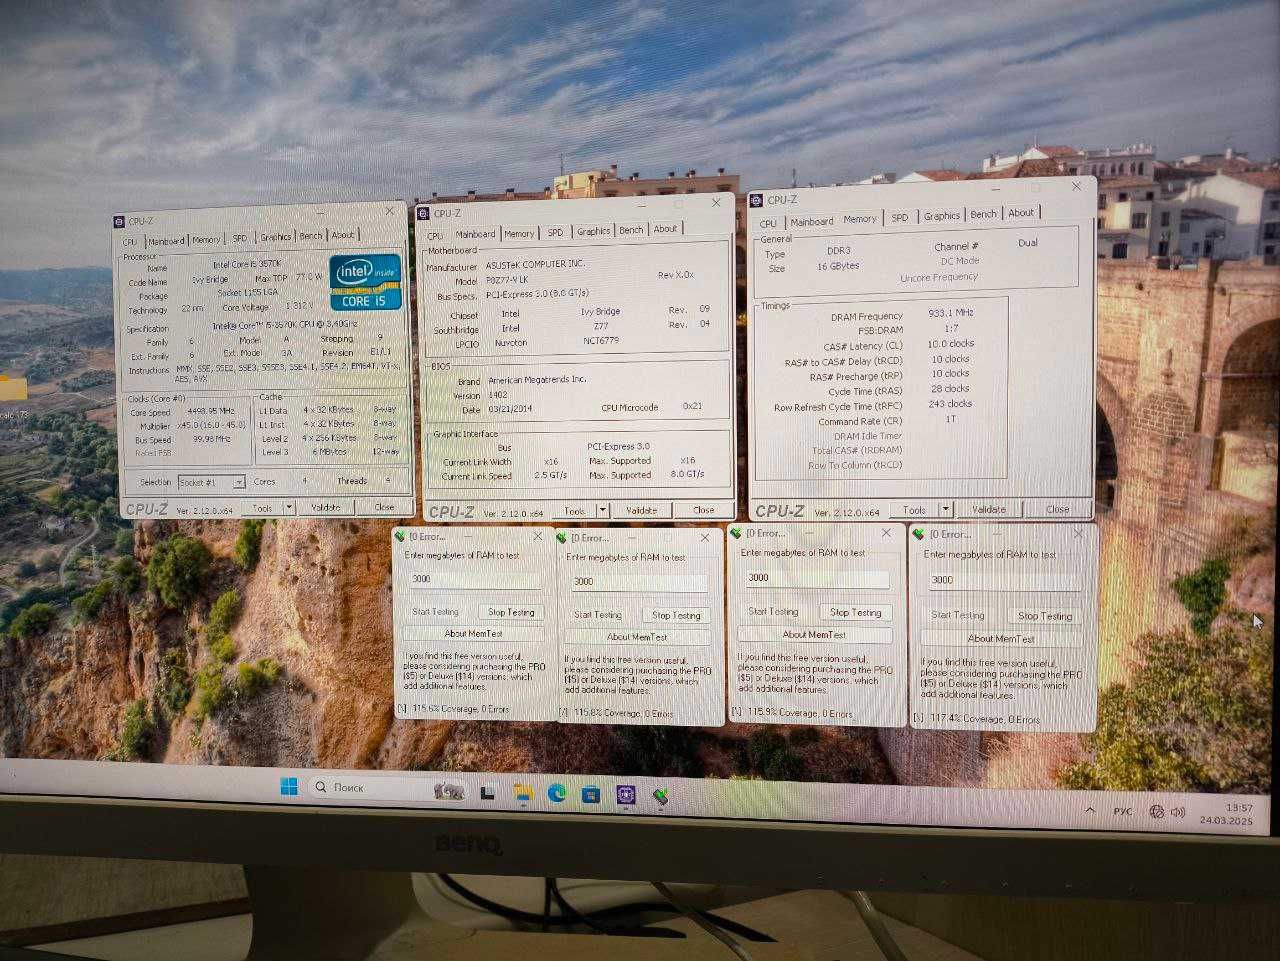Click title icon of 115.9% coverage MemTest
Image resolution: width=1280 pixels, height=961 pixels.
pyautogui.click(x=736, y=533)
